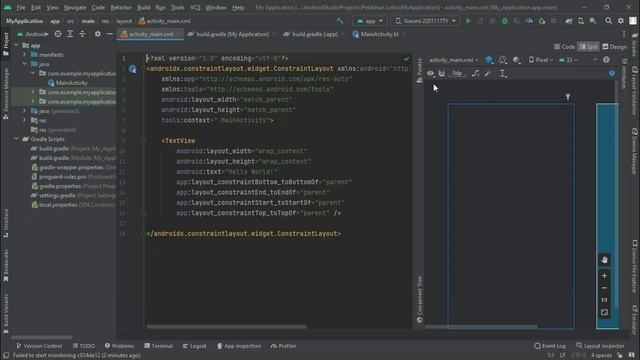Viewport: 640px width, 360px height.
Task: Open the Device Manager phone icon in main toolbar
Action: click(x=581, y=21)
